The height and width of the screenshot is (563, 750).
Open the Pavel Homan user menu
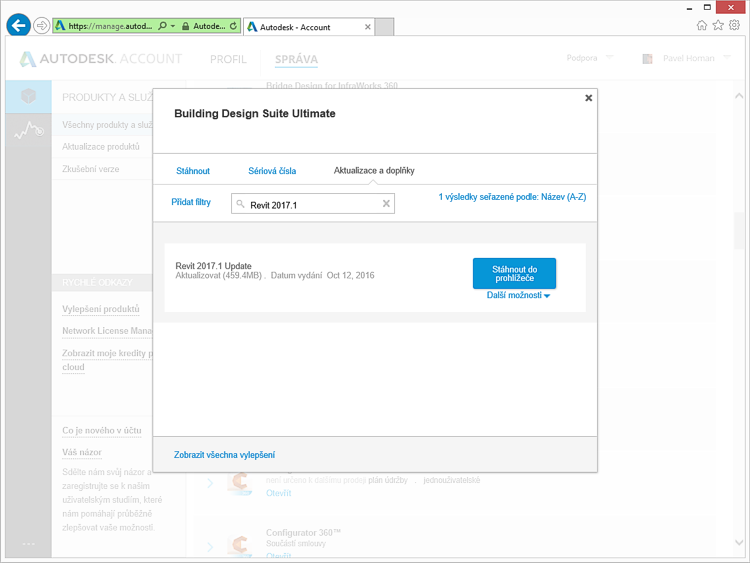click(696, 58)
